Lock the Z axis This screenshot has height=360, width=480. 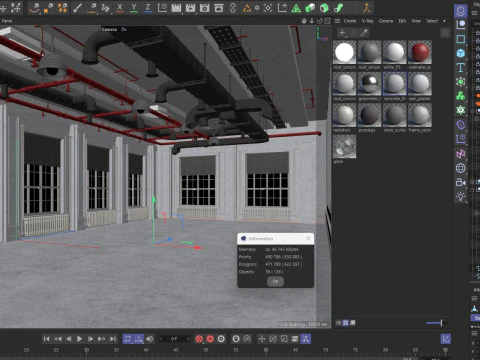tap(148, 8)
